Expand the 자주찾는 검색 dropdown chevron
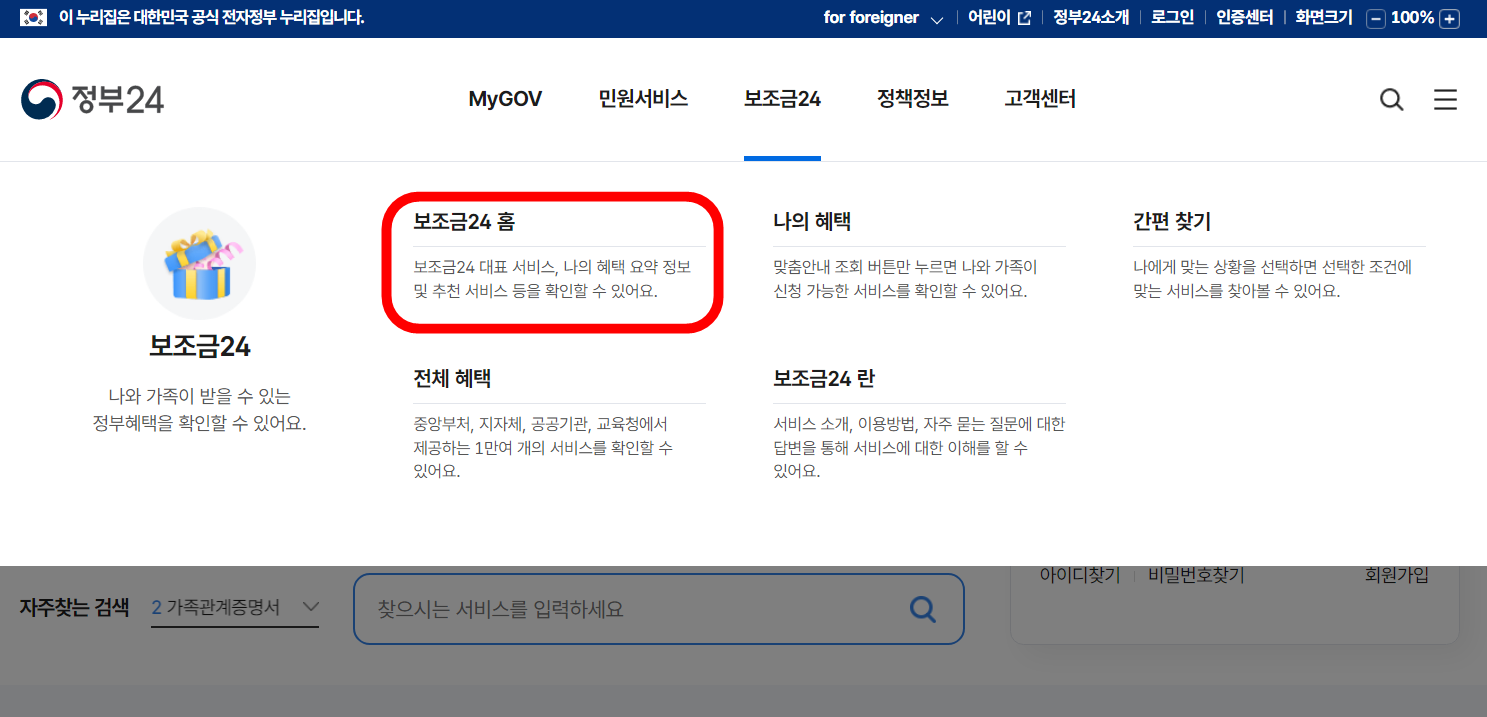 [310, 607]
